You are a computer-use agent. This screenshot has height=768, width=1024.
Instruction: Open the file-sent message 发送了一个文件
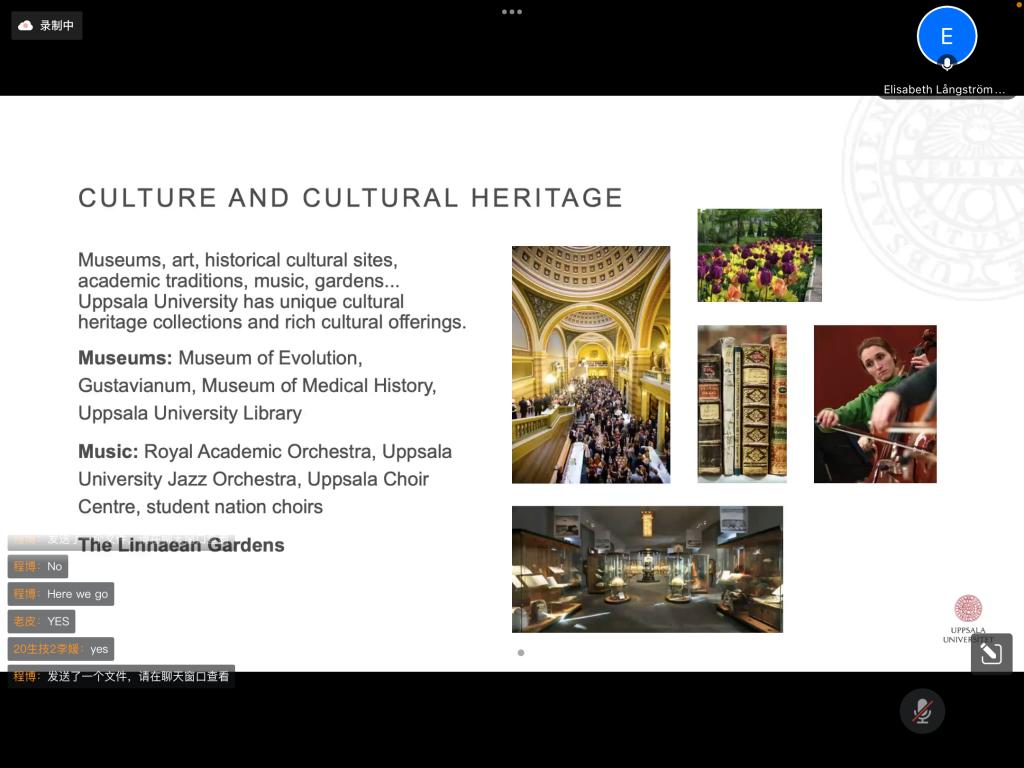click(121, 676)
